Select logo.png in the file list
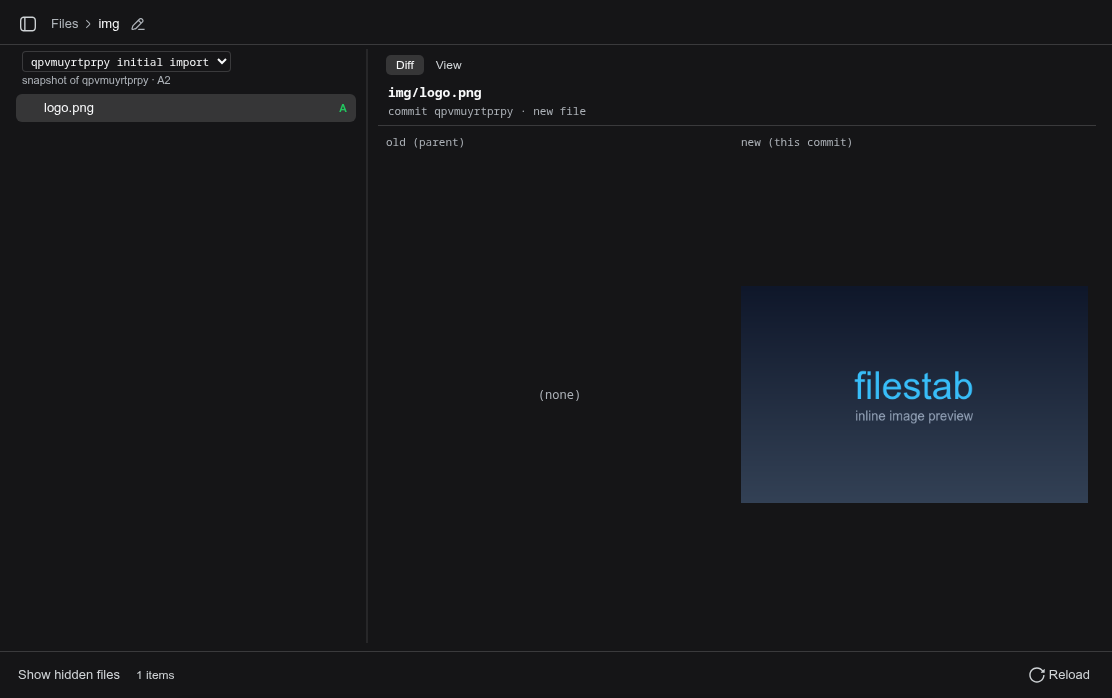 [x=186, y=108]
